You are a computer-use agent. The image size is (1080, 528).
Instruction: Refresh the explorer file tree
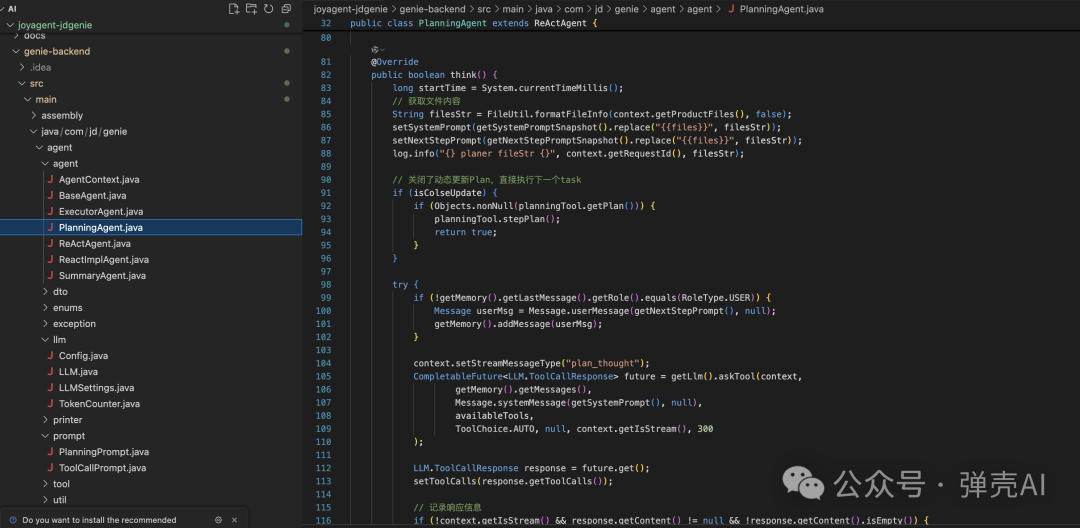269,9
